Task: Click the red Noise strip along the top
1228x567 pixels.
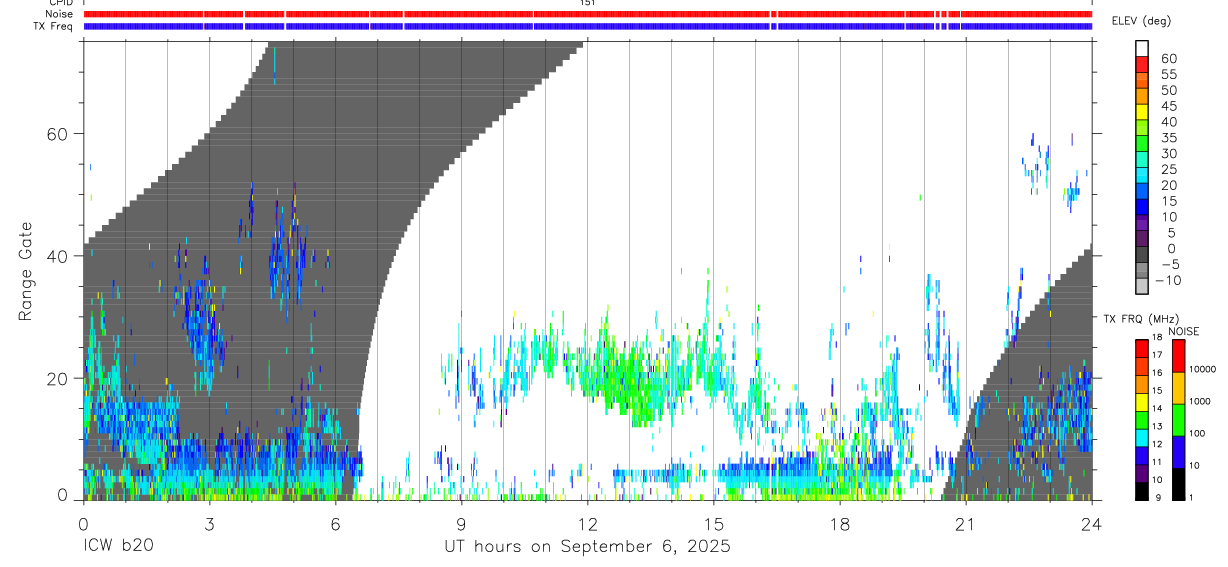Action: pyautogui.click(x=587, y=14)
